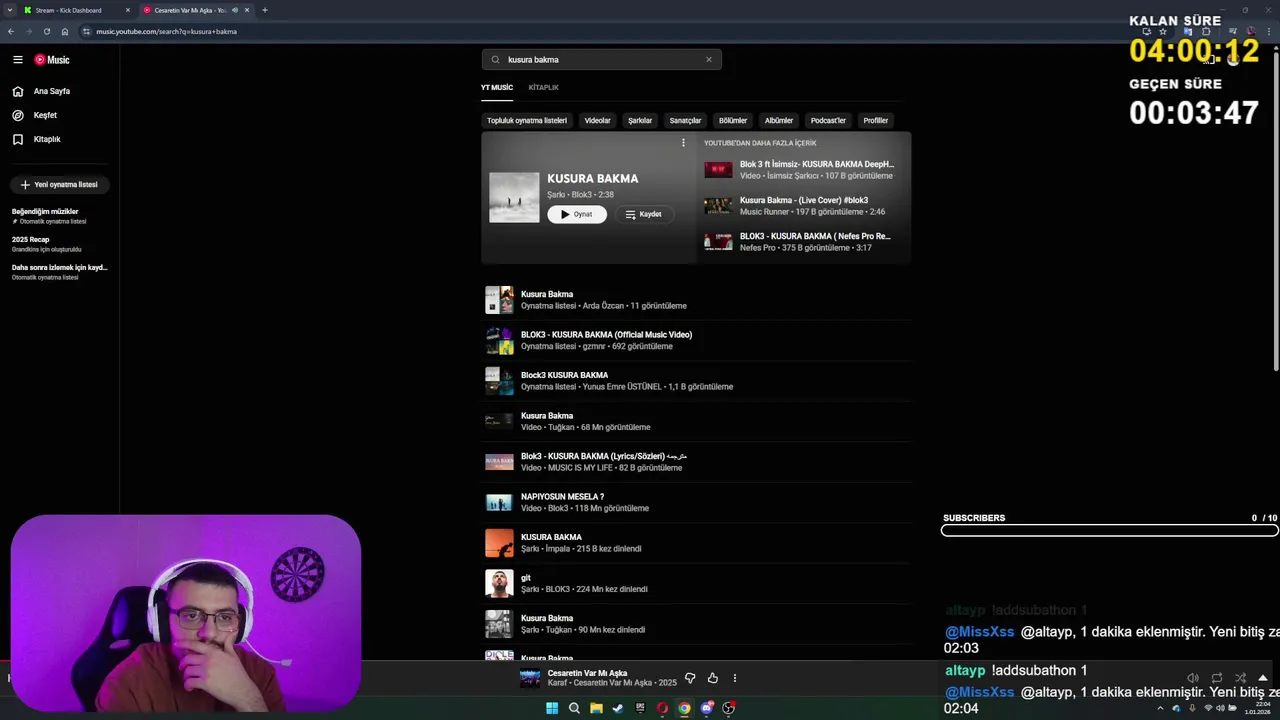
Task: Filter results by Sanatçılar
Action: [685, 120]
